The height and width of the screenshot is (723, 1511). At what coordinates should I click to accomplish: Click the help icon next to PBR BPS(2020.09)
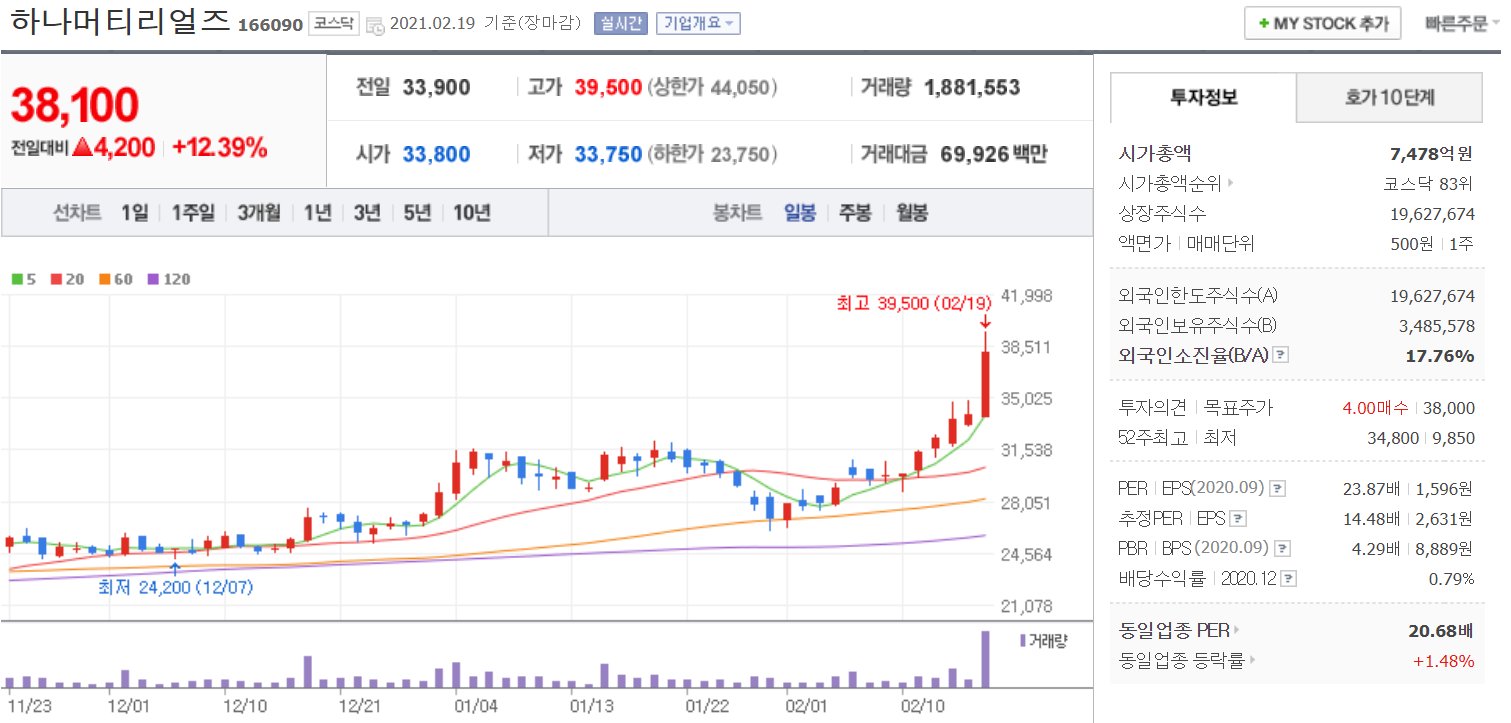pos(1282,549)
